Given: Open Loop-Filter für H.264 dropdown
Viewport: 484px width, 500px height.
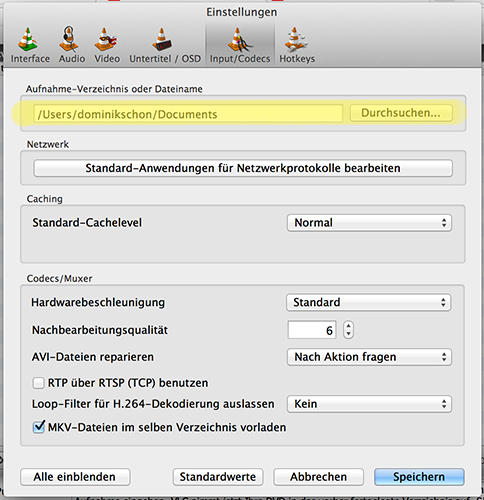Looking at the screenshot, I should click(x=369, y=404).
